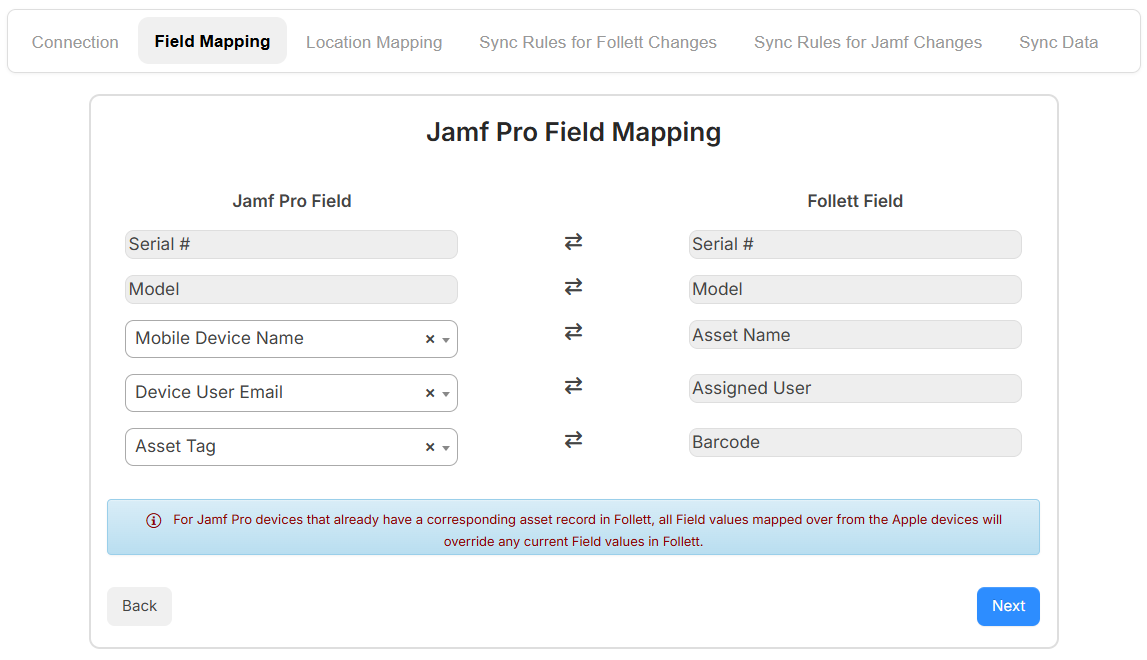Click the Jamf Pro Field column header
The width and height of the screenshot is (1147, 660).
[x=292, y=201]
